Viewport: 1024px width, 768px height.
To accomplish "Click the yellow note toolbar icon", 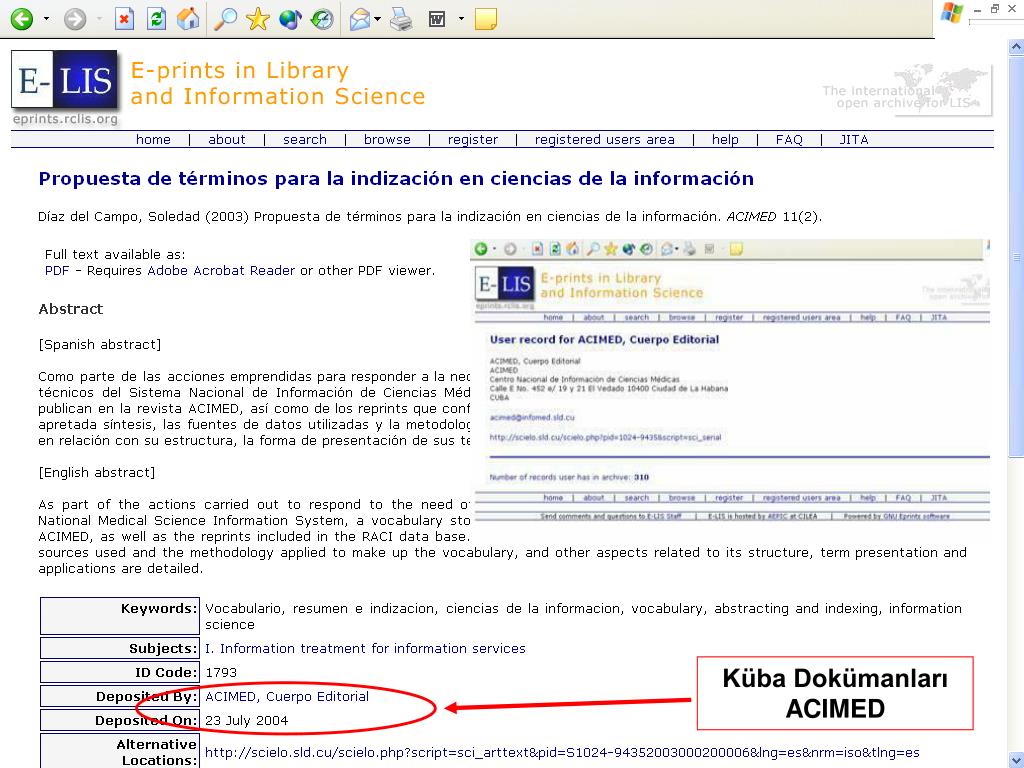I will (486, 19).
